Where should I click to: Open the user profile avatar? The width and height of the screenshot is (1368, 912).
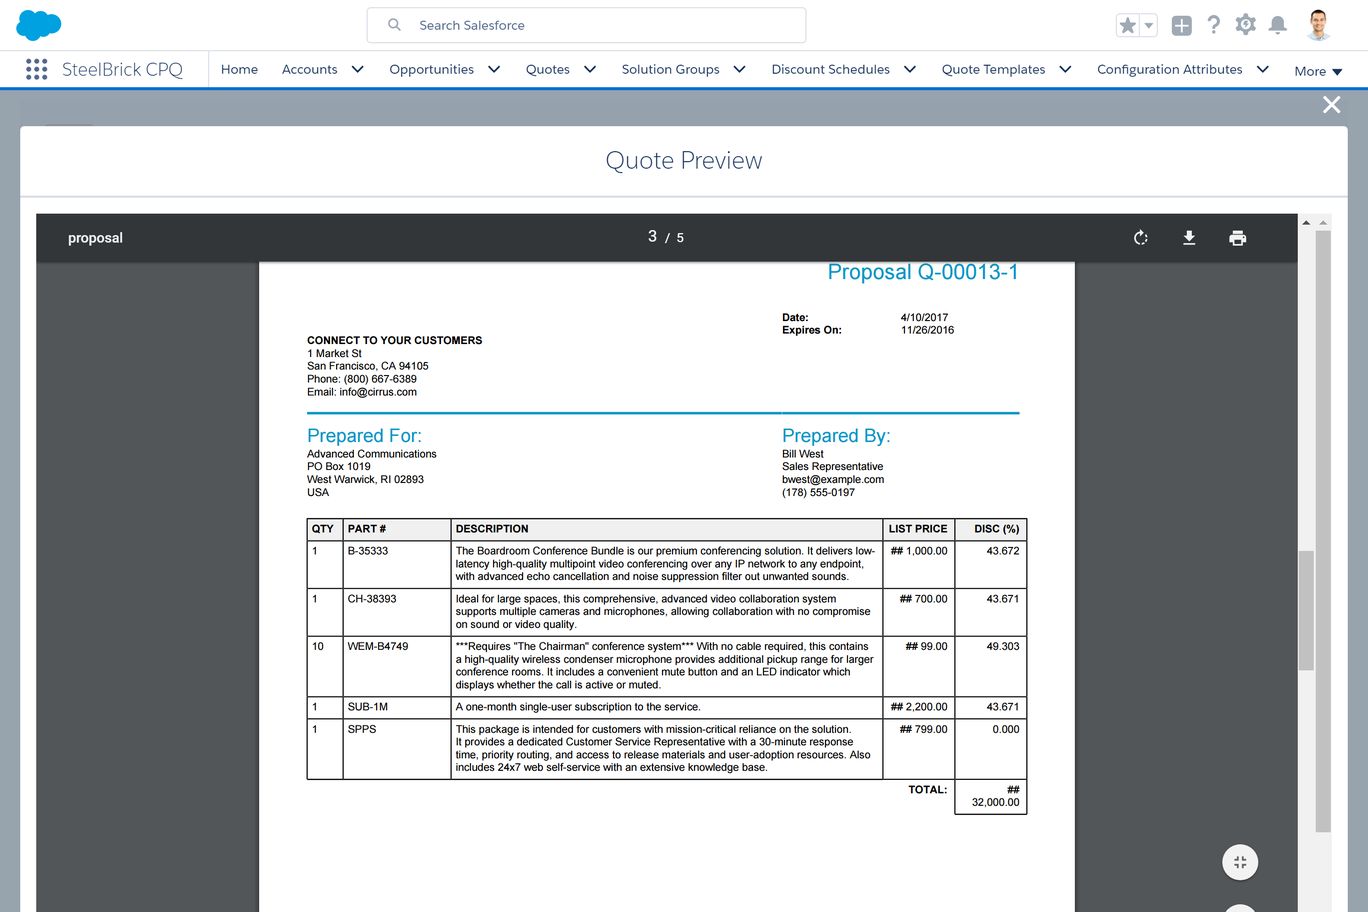tap(1318, 25)
